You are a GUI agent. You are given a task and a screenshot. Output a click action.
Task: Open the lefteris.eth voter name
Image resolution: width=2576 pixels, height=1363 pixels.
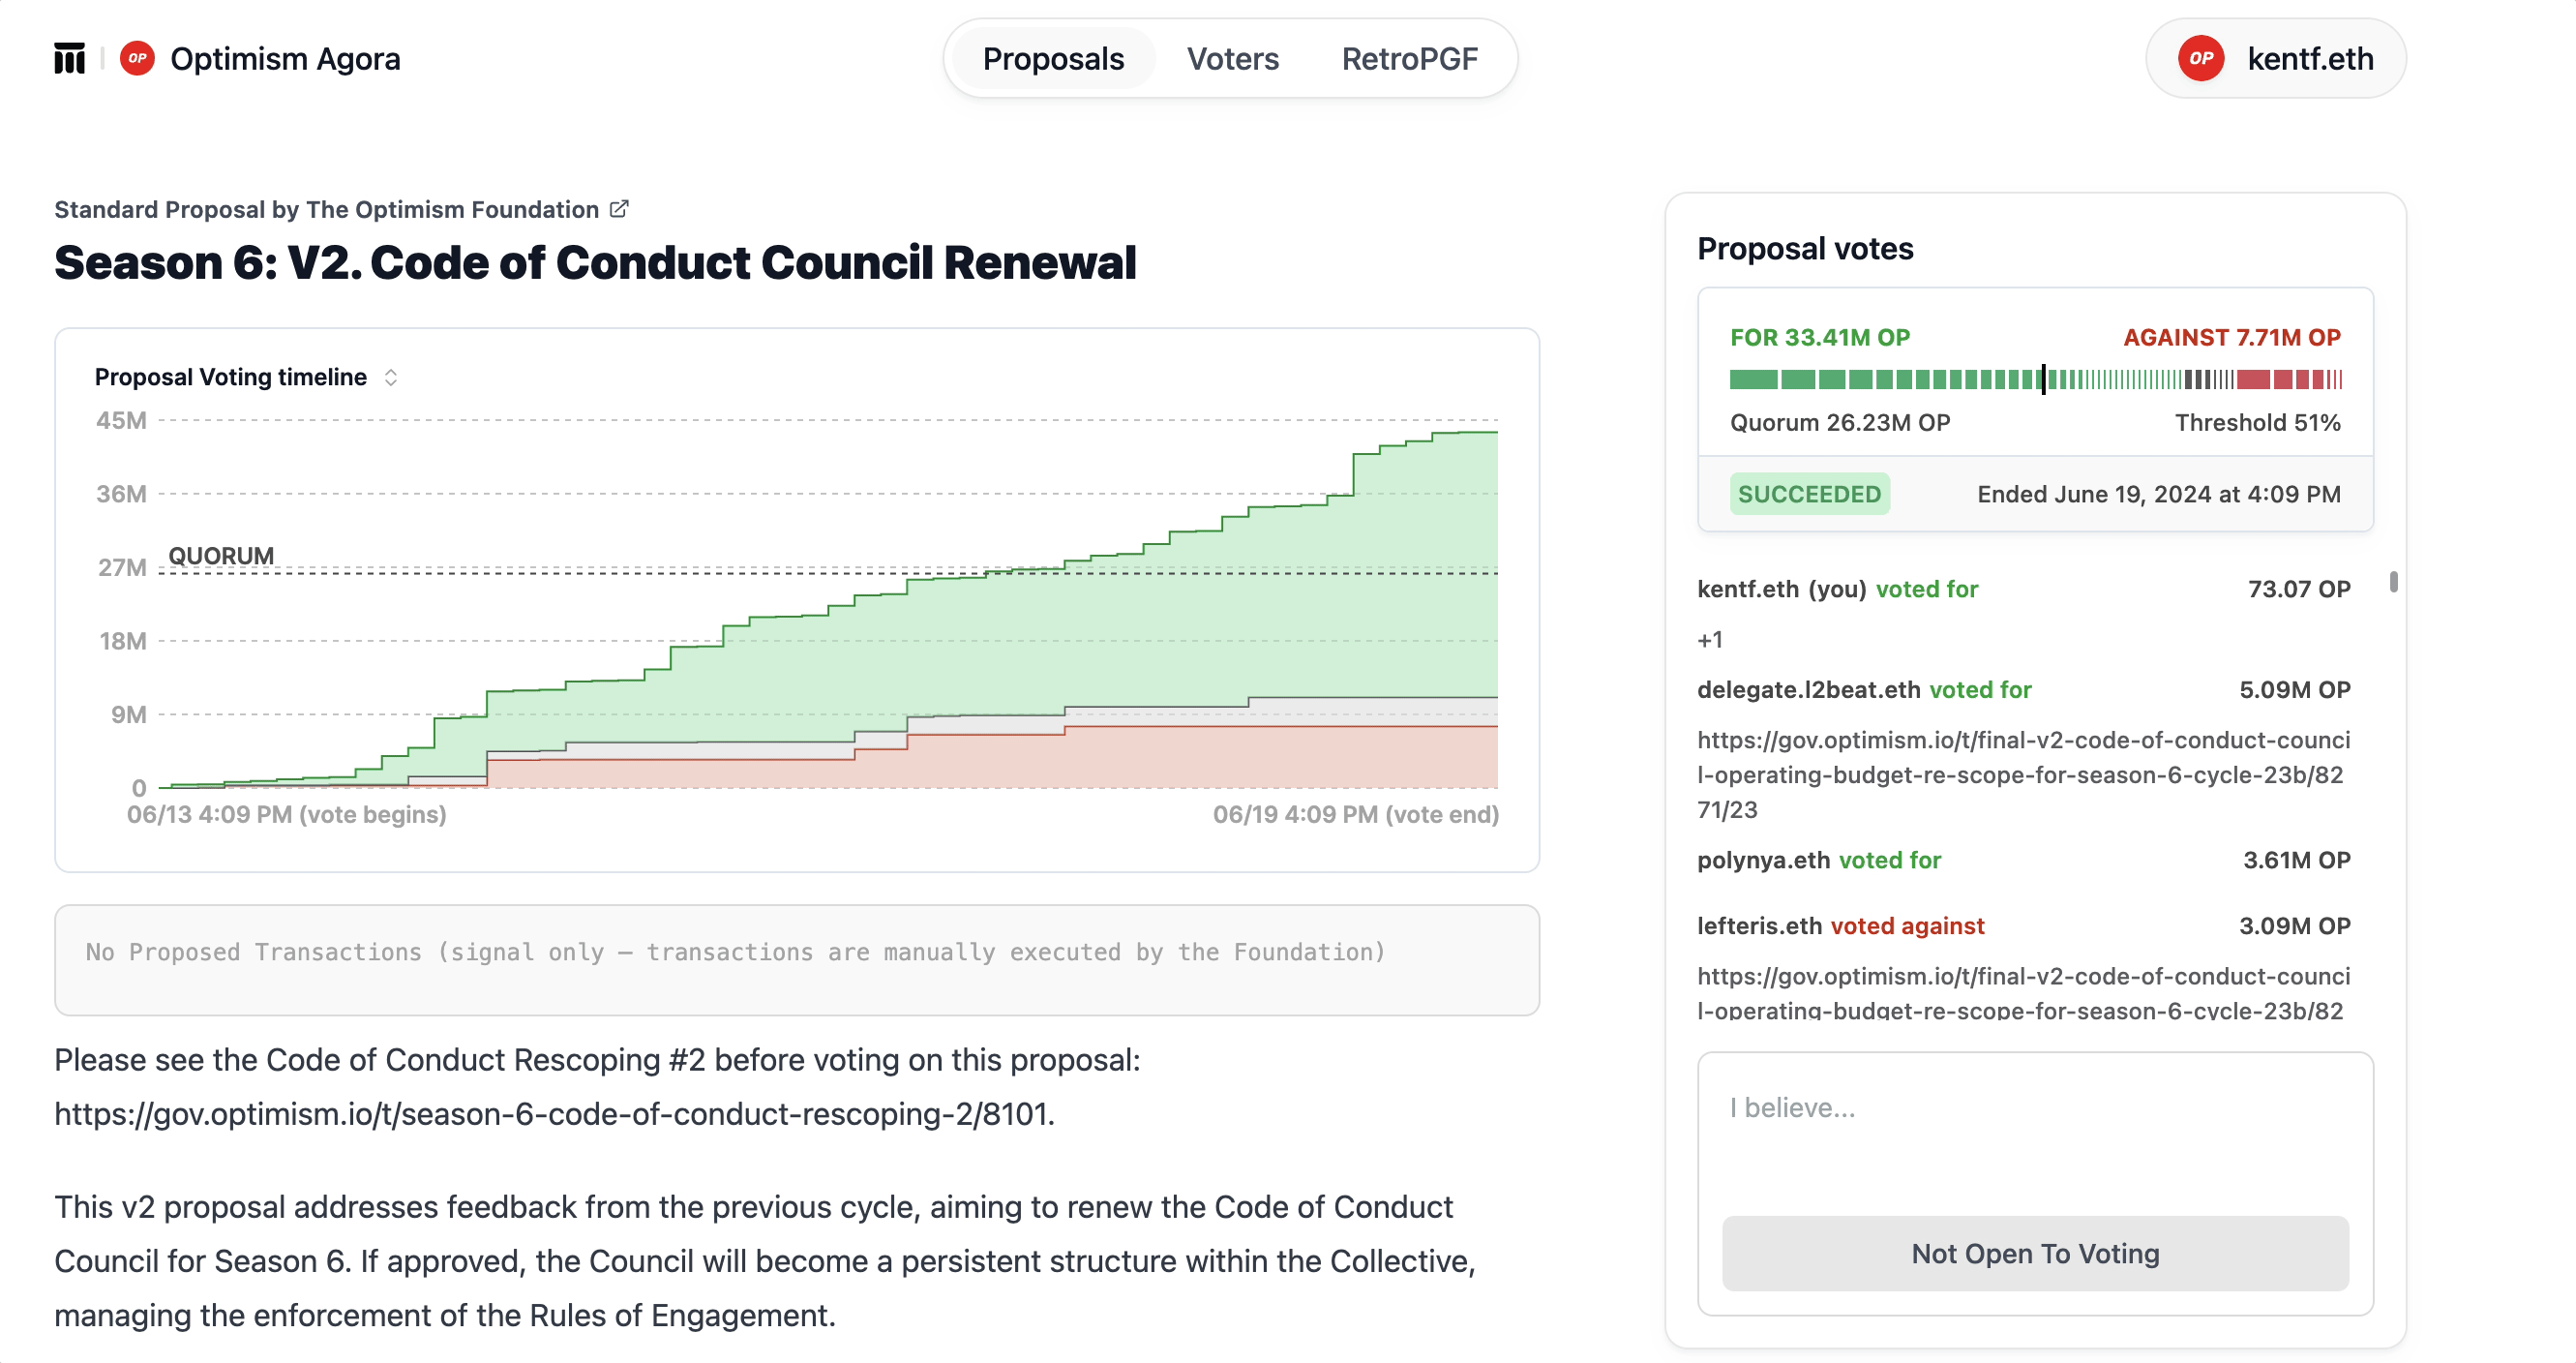(x=1759, y=925)
